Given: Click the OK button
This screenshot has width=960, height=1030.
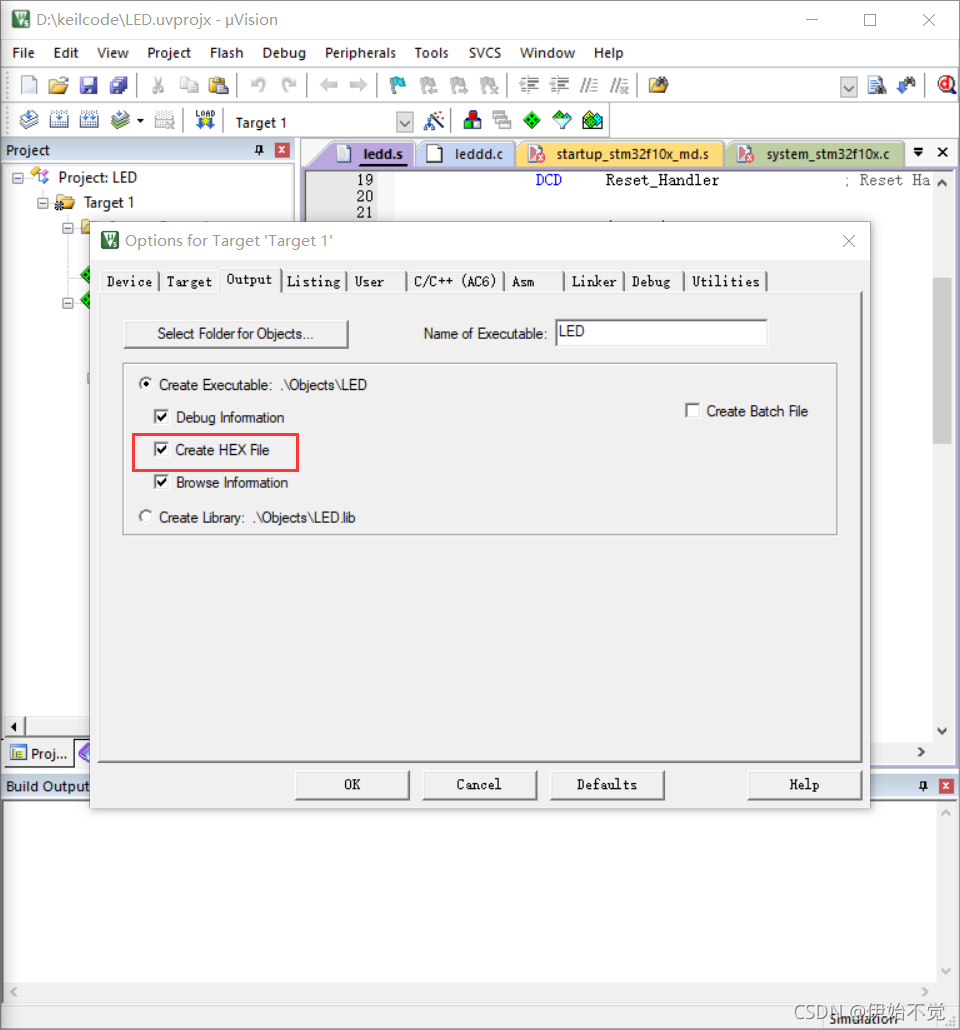Looking at the screenshot, I should pos(352,784).
